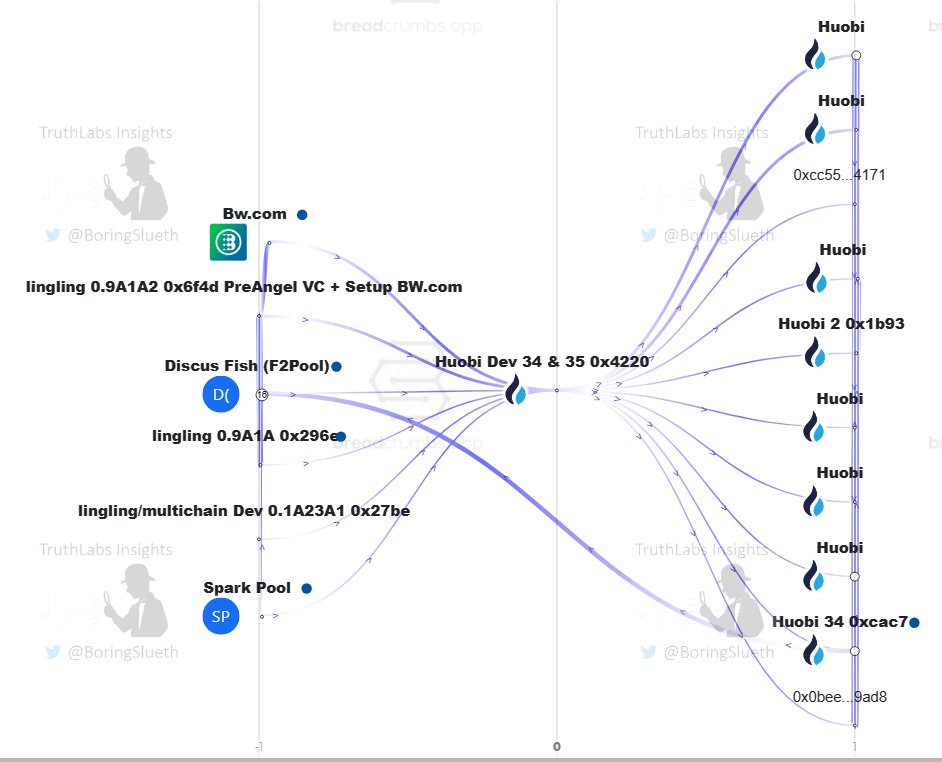Click the -1 marker on the bottom axis
Image resolution: width=942 pixels, height=762 pixels.
(x=259, y=746)
